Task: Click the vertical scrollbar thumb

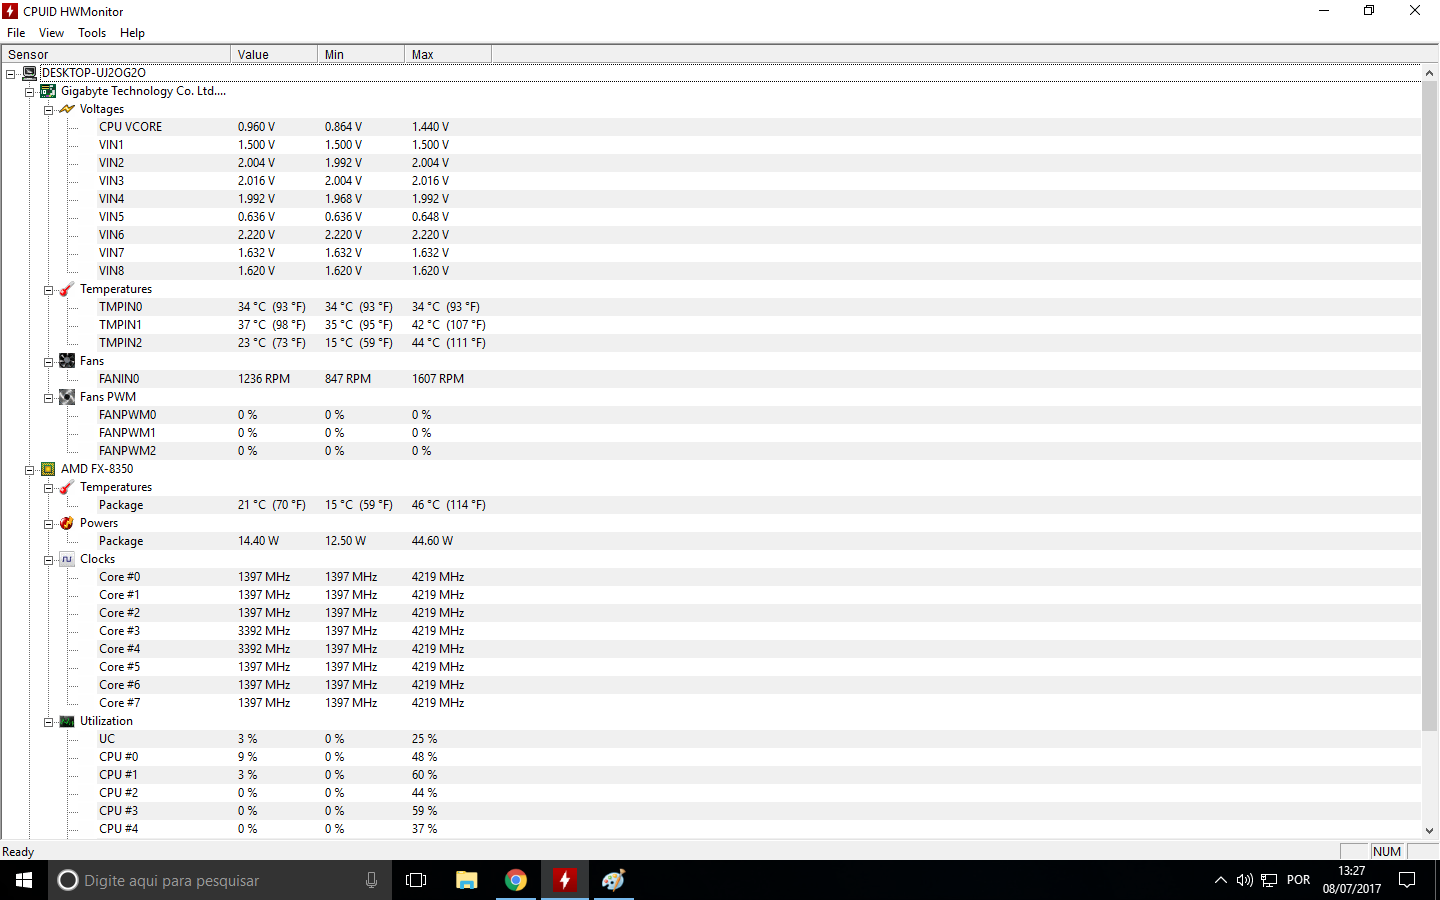Action: [x=1429, y=406]
